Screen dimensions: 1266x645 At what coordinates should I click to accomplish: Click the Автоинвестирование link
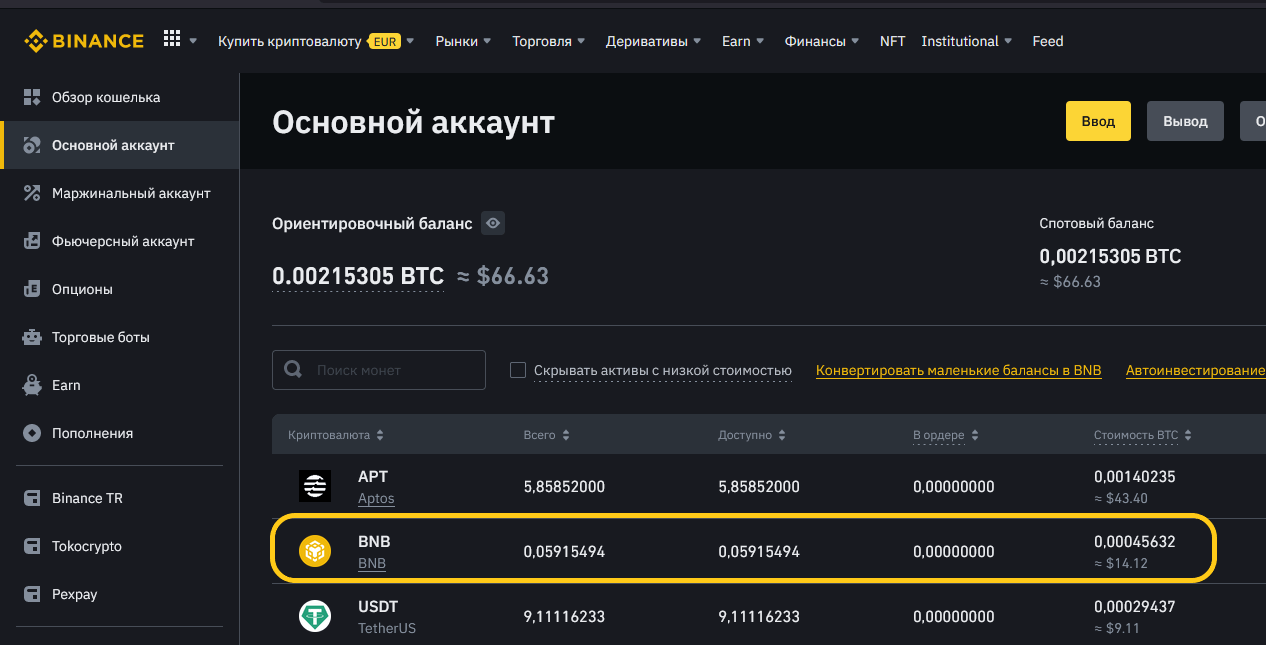tap(1195, 370)
